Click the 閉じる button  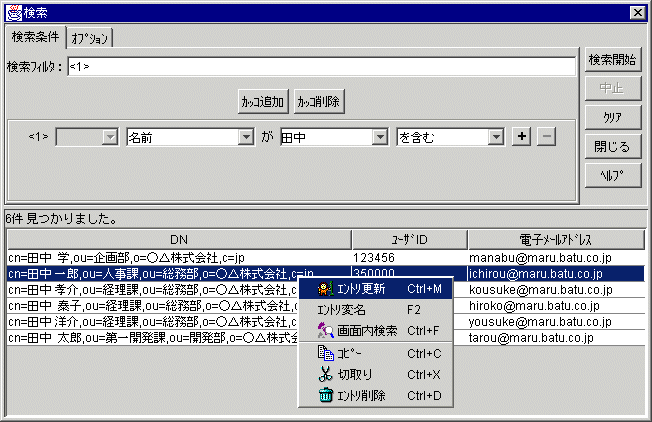click(x=612, y=146)
